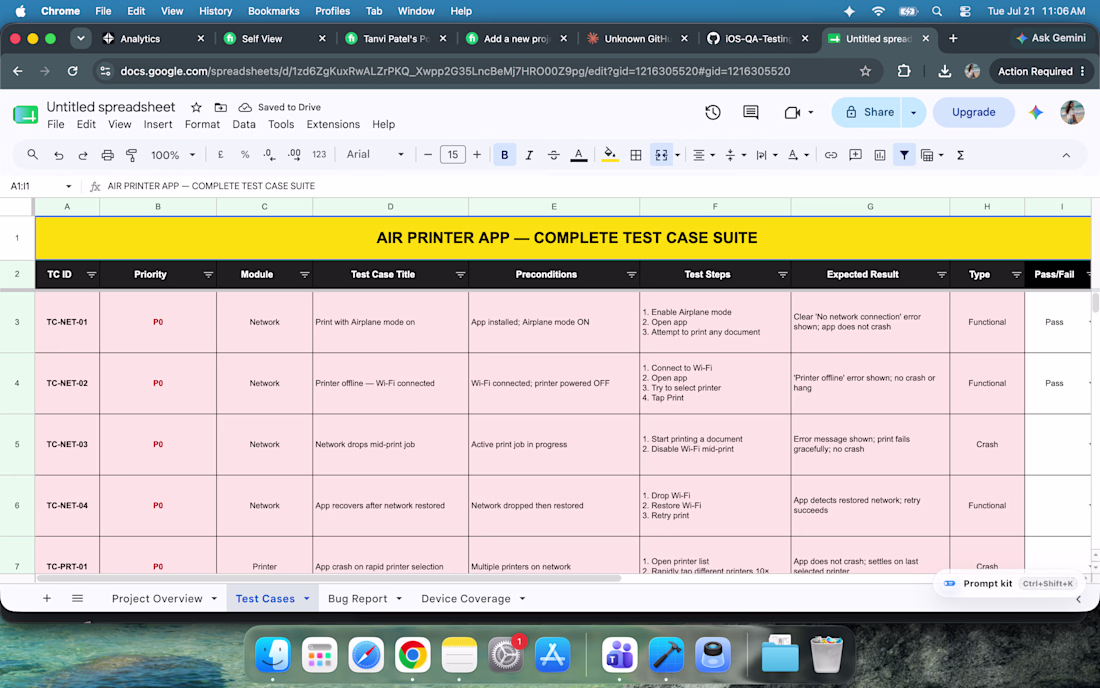The height and width of the screenshot is (688, 1100).
Task: Open the Module column filter
Action: (304, 275)
